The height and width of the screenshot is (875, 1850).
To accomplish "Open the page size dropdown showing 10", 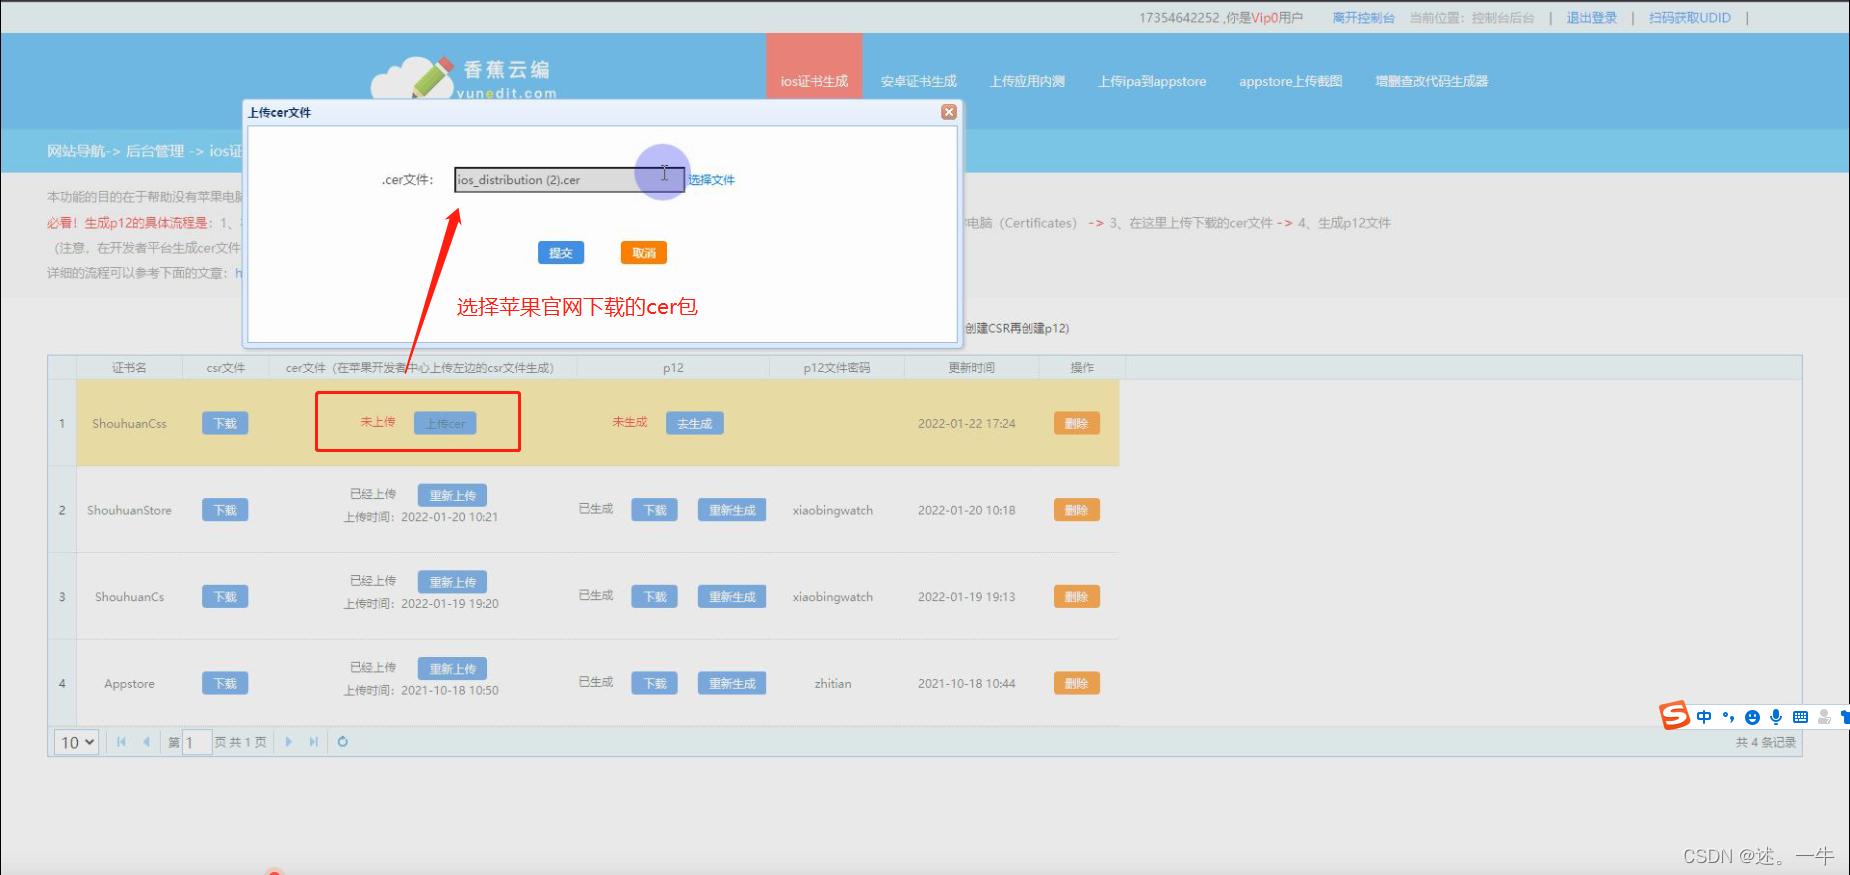I will click(x=77, y=742).
